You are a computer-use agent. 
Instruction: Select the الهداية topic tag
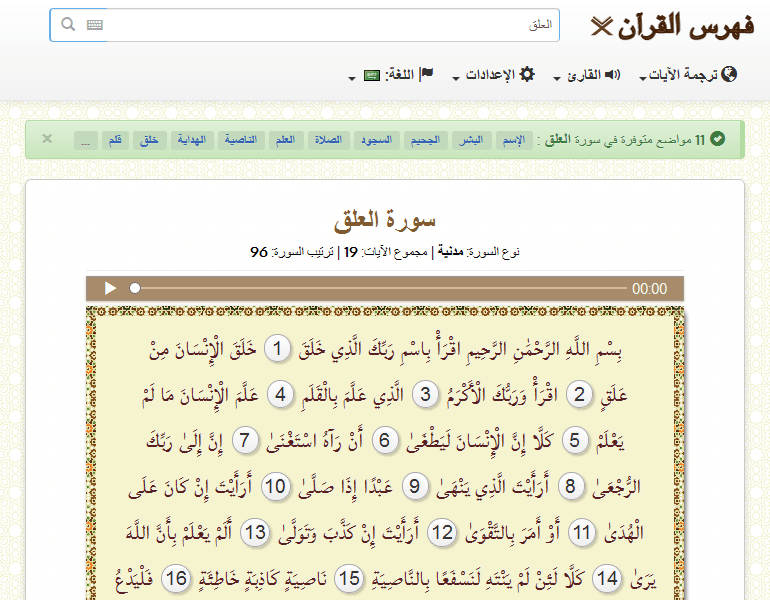pos(192,140)
